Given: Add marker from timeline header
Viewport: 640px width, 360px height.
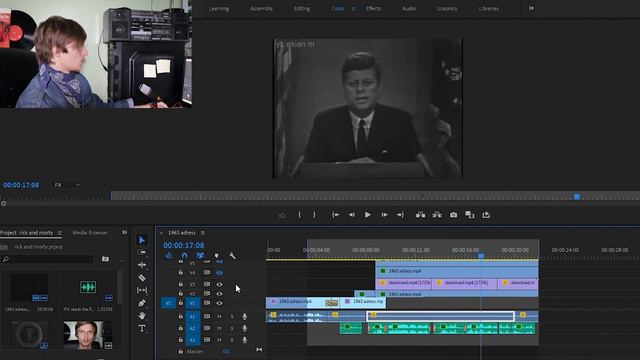Looking at the screenshot, I should (x=216, y=256).
